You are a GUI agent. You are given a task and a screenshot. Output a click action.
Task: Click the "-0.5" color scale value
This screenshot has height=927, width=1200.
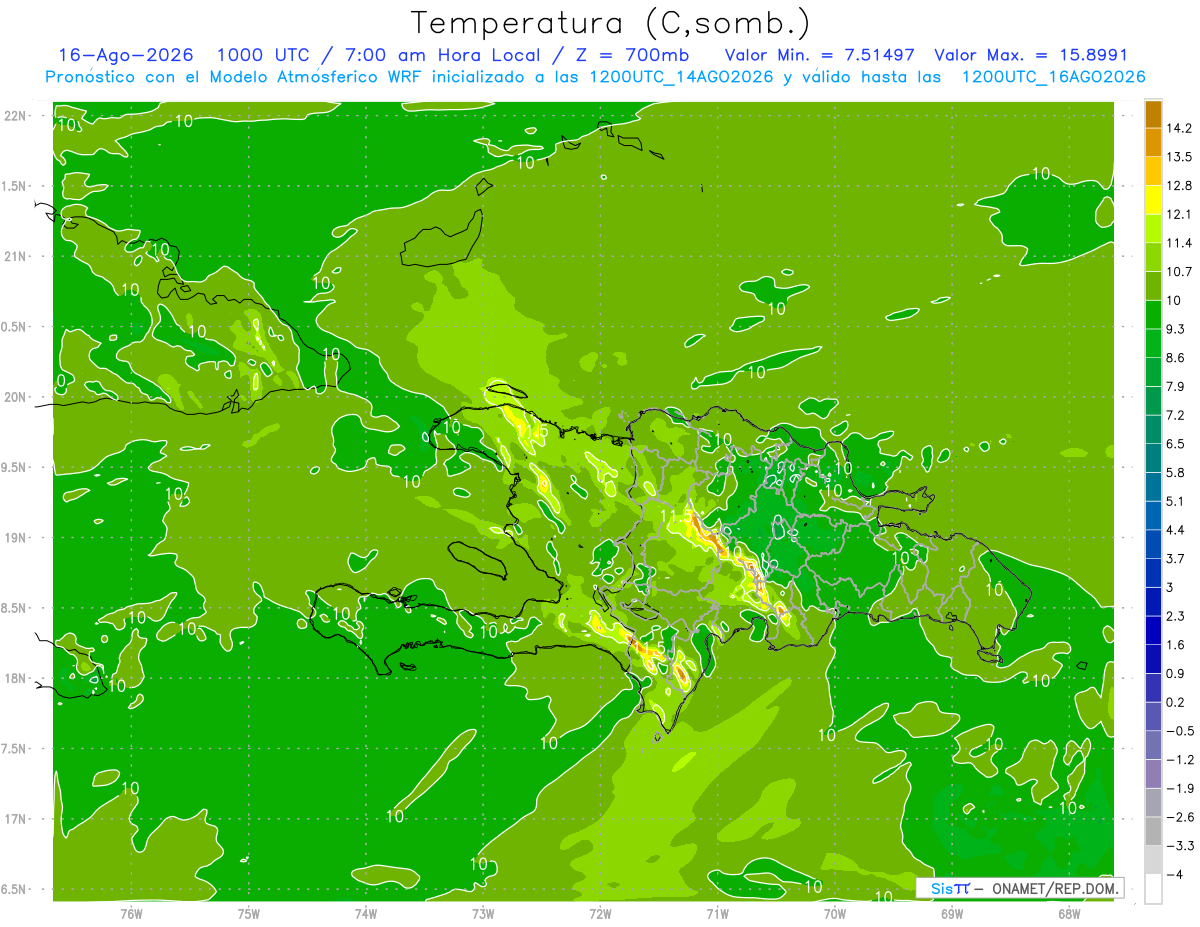tap(1178, 731)
